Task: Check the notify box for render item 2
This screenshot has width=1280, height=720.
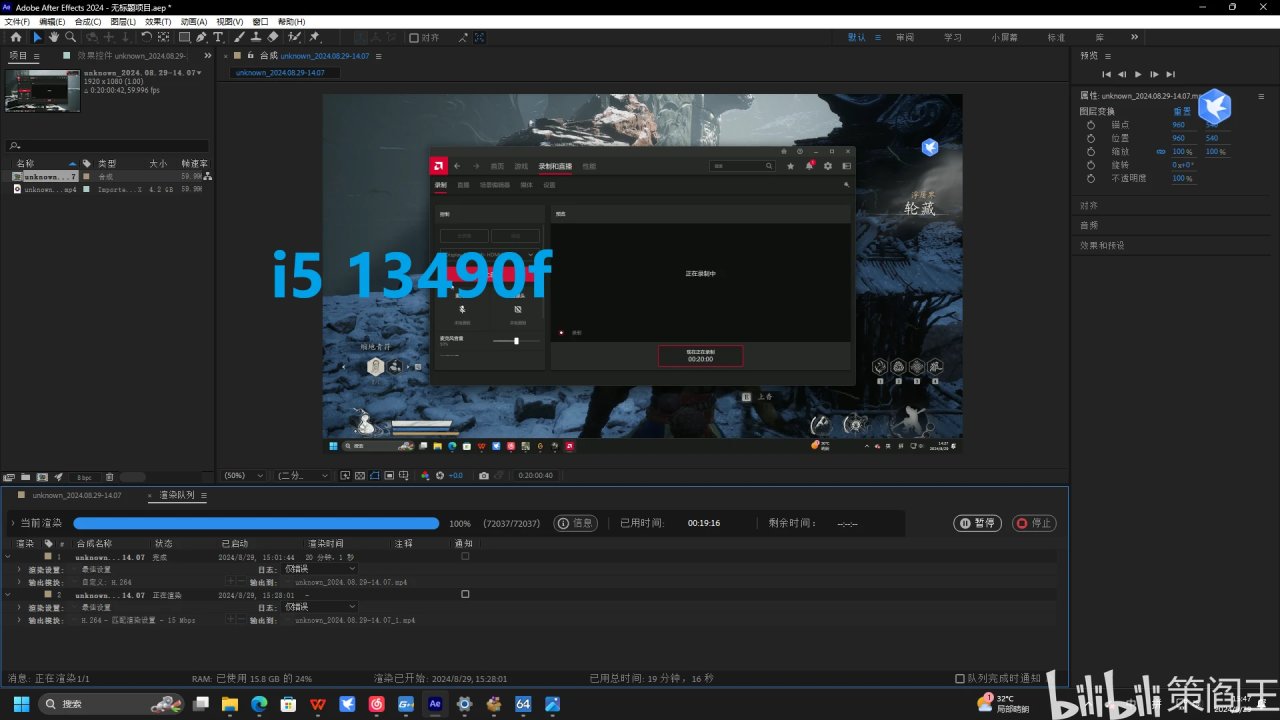Action: tap(465, 594)
